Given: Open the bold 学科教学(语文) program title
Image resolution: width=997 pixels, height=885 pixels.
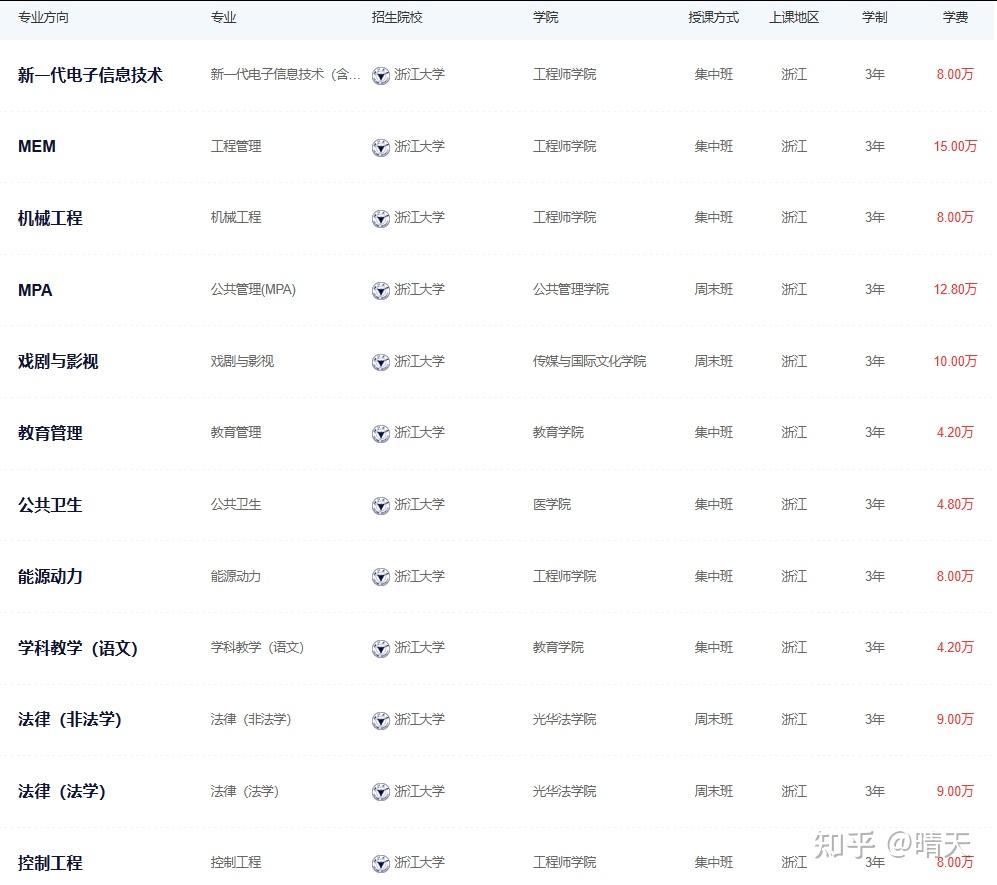Looking at the screenshot, I should pyautogui.click(x=78, y=648).
